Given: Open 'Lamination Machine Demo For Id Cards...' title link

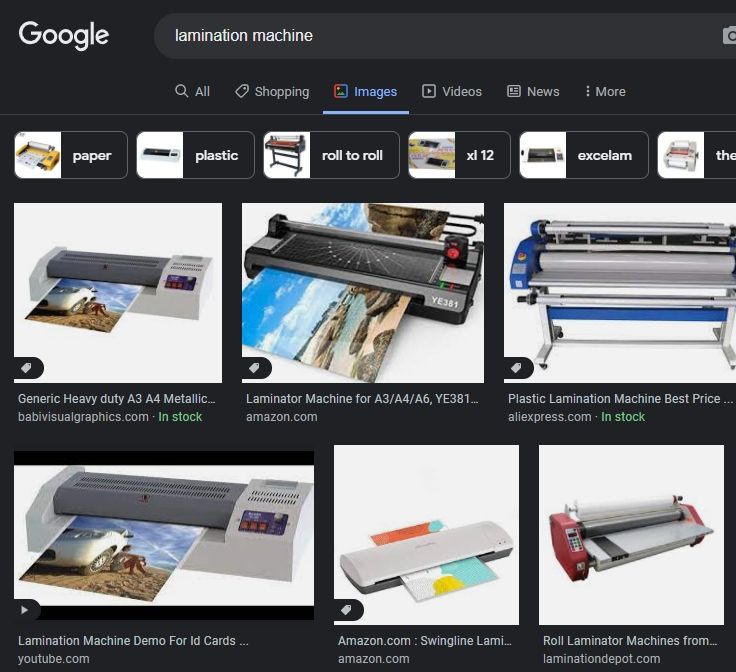Looking at the screenshot, I should (x=133, y=641).
